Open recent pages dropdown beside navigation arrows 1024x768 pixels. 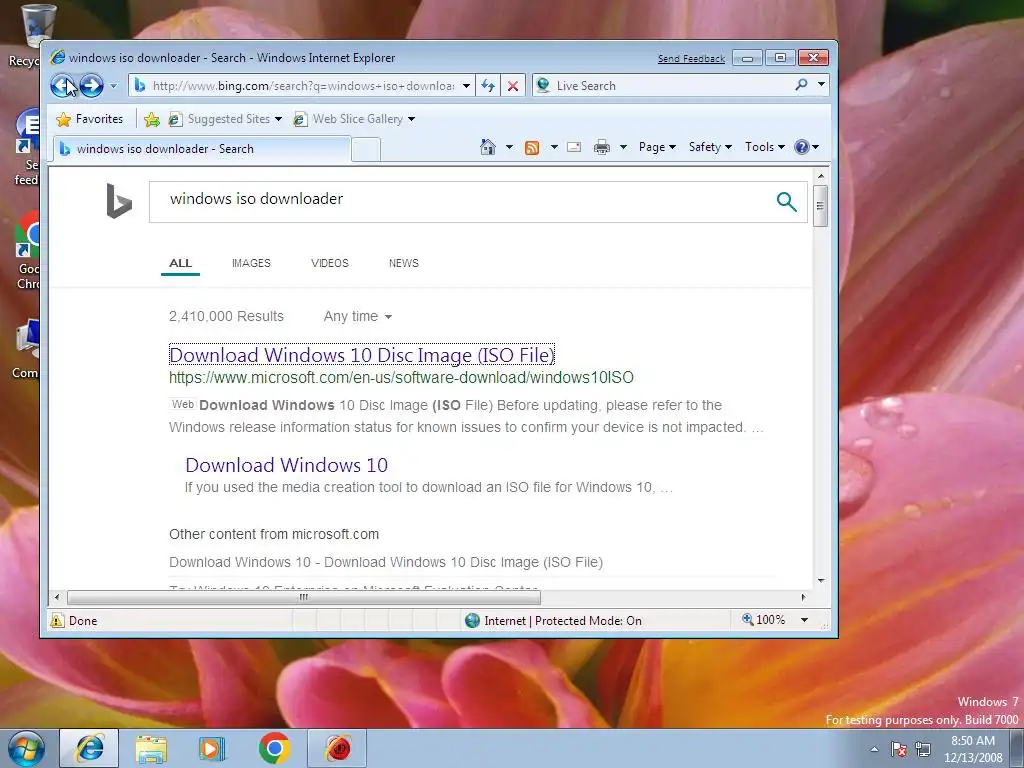114,86
